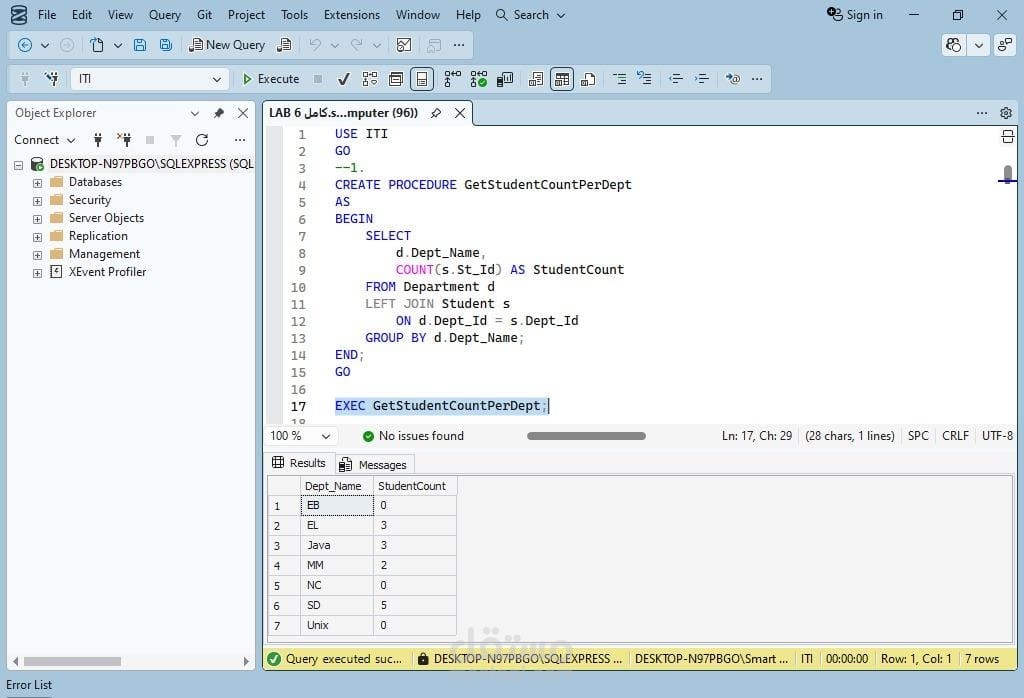Open the Connect dropdown in Object Explorer
This screenshot has width=1024, height=698.
(x=44, y=140)
